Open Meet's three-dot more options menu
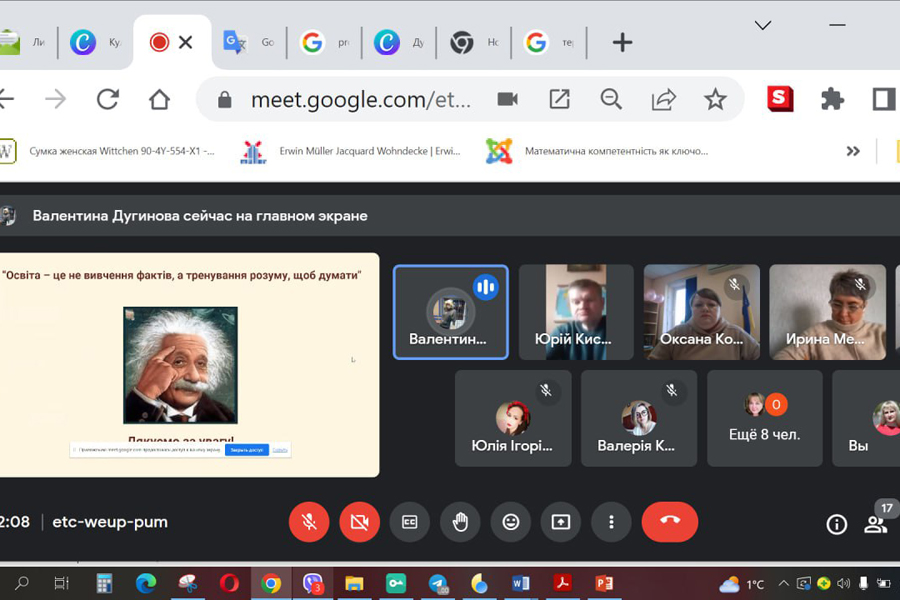Screen dimensions: 900x600 pyautogui.click(x=611, y=522)
